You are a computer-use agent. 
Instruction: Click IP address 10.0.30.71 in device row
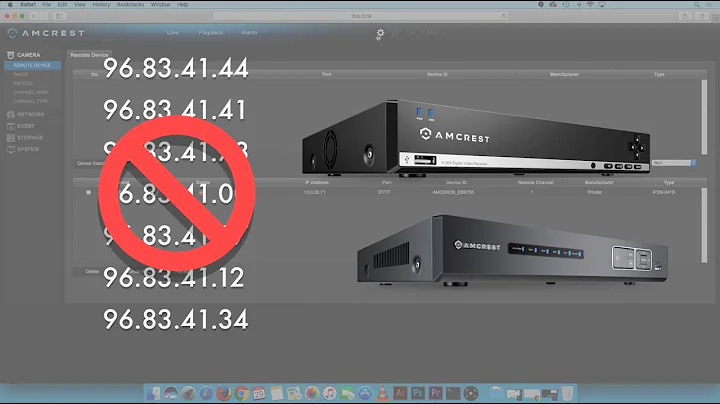(x=315, y=192)
